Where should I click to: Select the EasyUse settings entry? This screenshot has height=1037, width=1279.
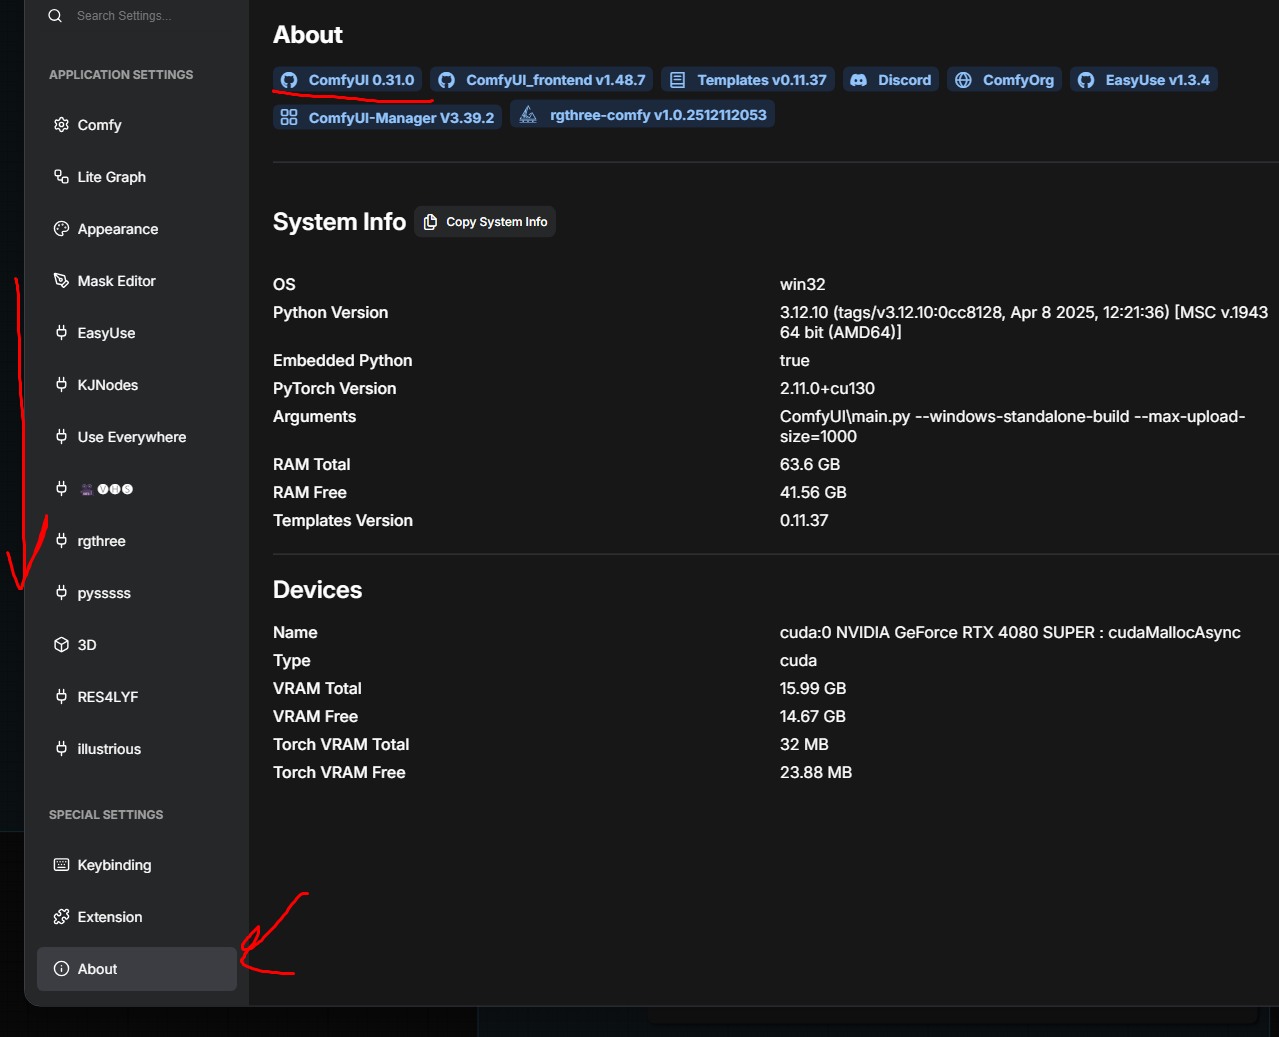click(137, 333)
